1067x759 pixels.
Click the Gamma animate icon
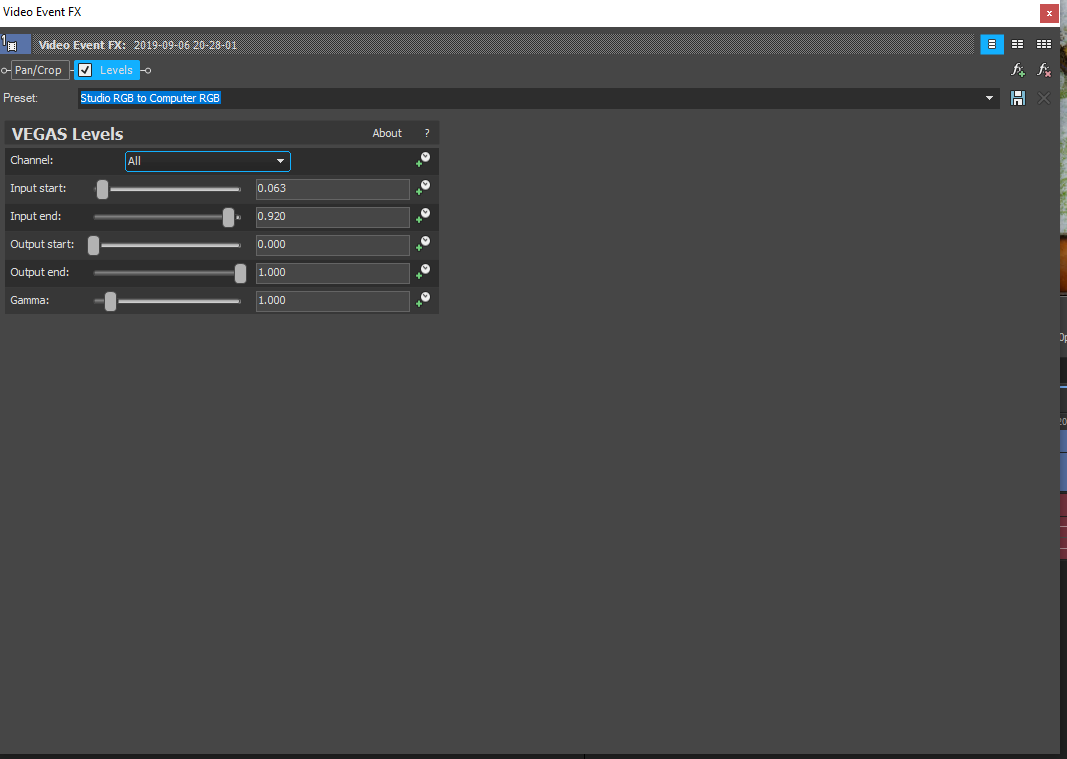coord(423,300)
